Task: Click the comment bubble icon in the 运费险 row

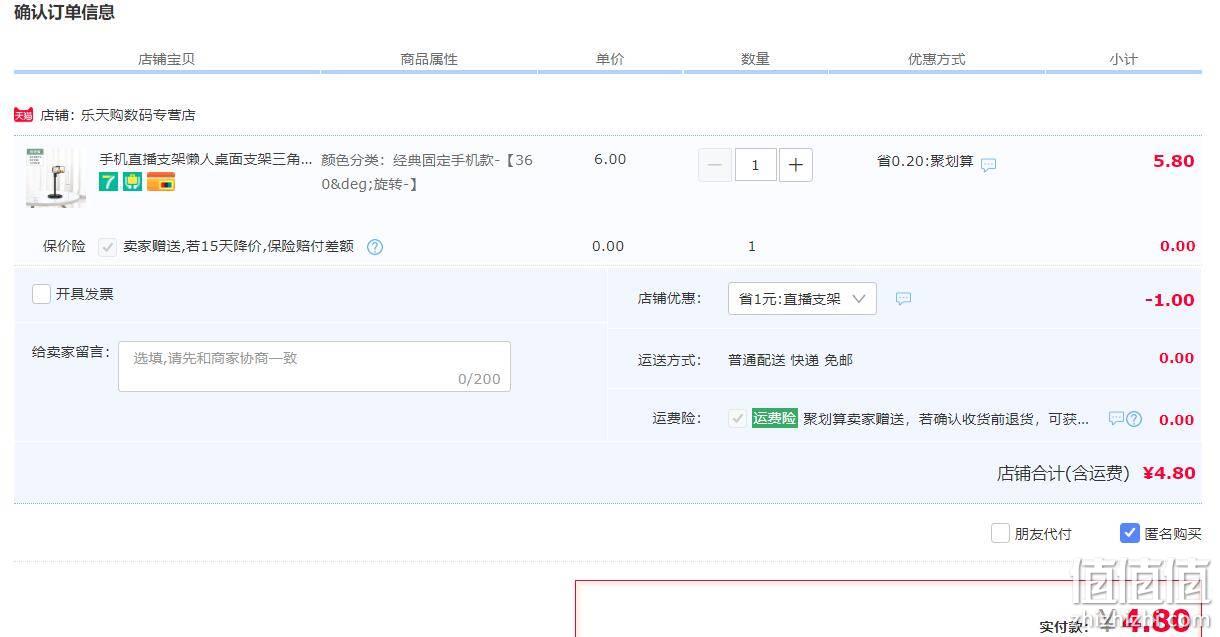Action: (x=1116, y=419)
